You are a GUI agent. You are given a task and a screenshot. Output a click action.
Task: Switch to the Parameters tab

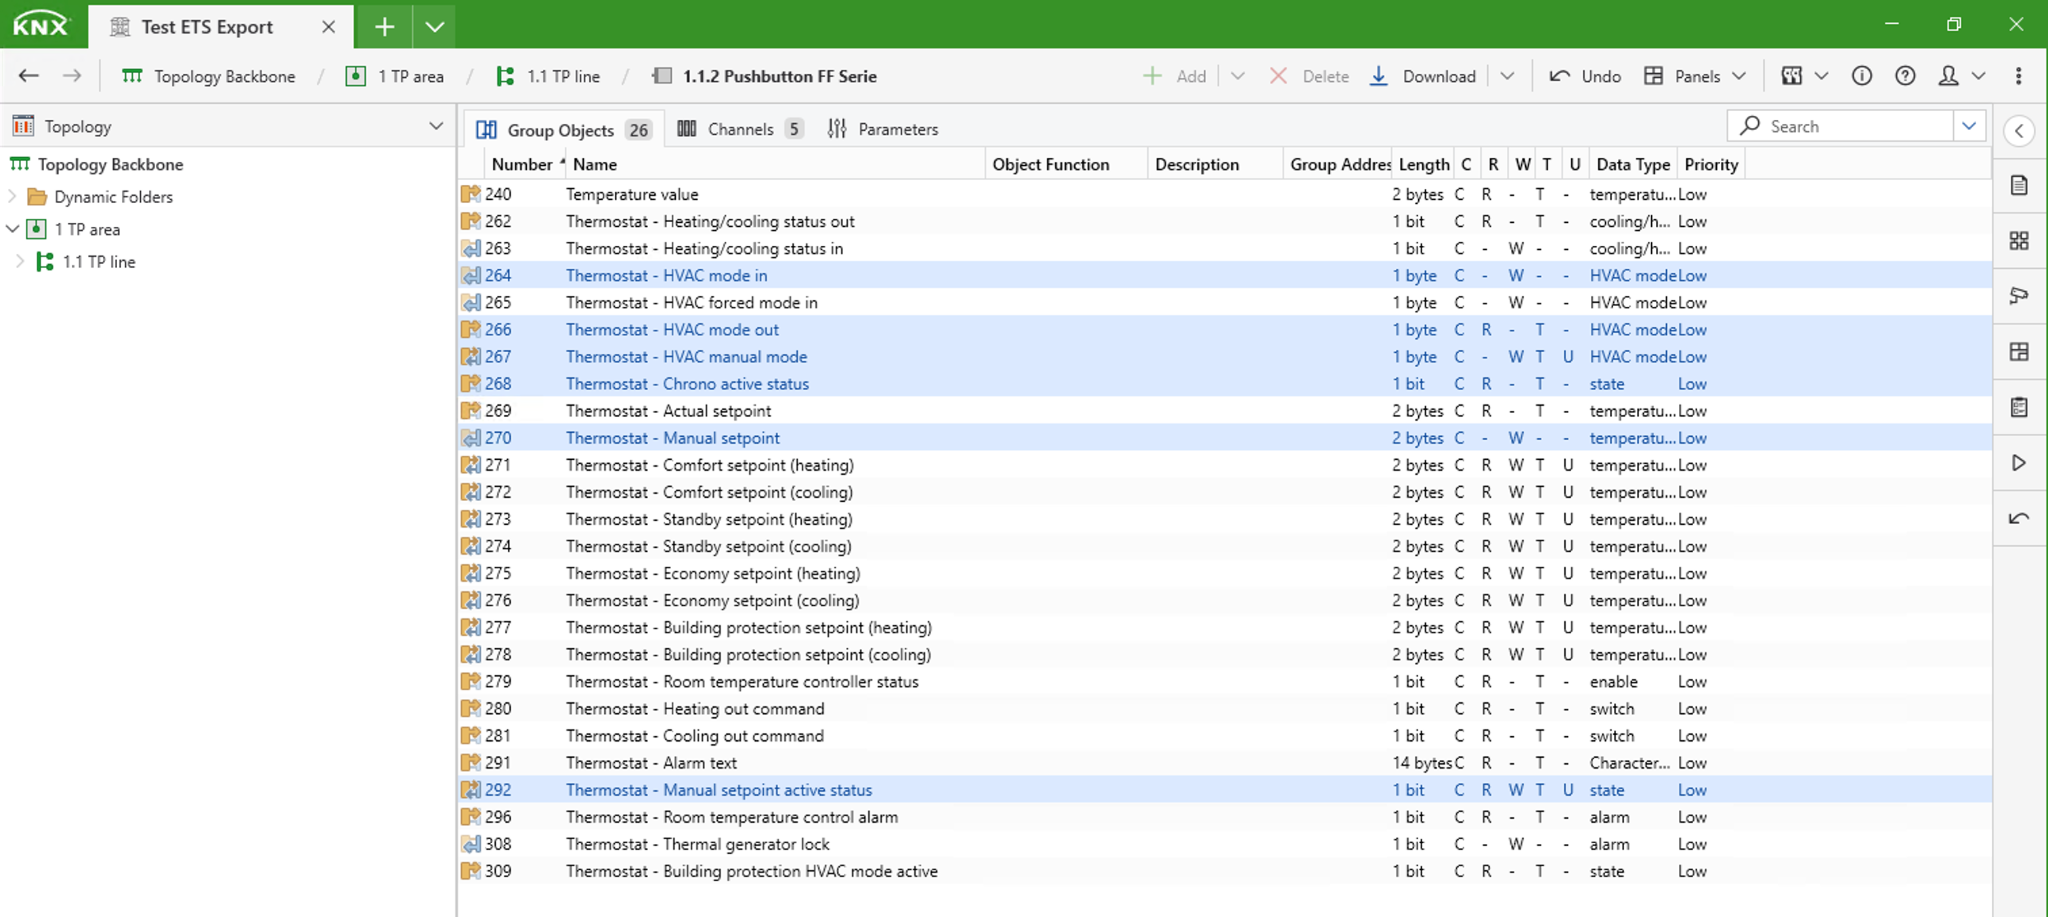click(x=883, y=129)
